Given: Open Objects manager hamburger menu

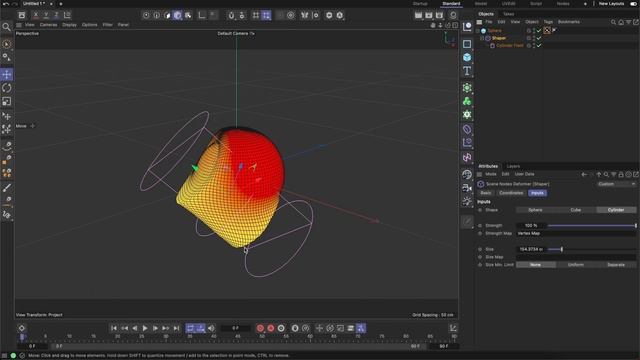Looking at the screenshot, I should point(480,22).
